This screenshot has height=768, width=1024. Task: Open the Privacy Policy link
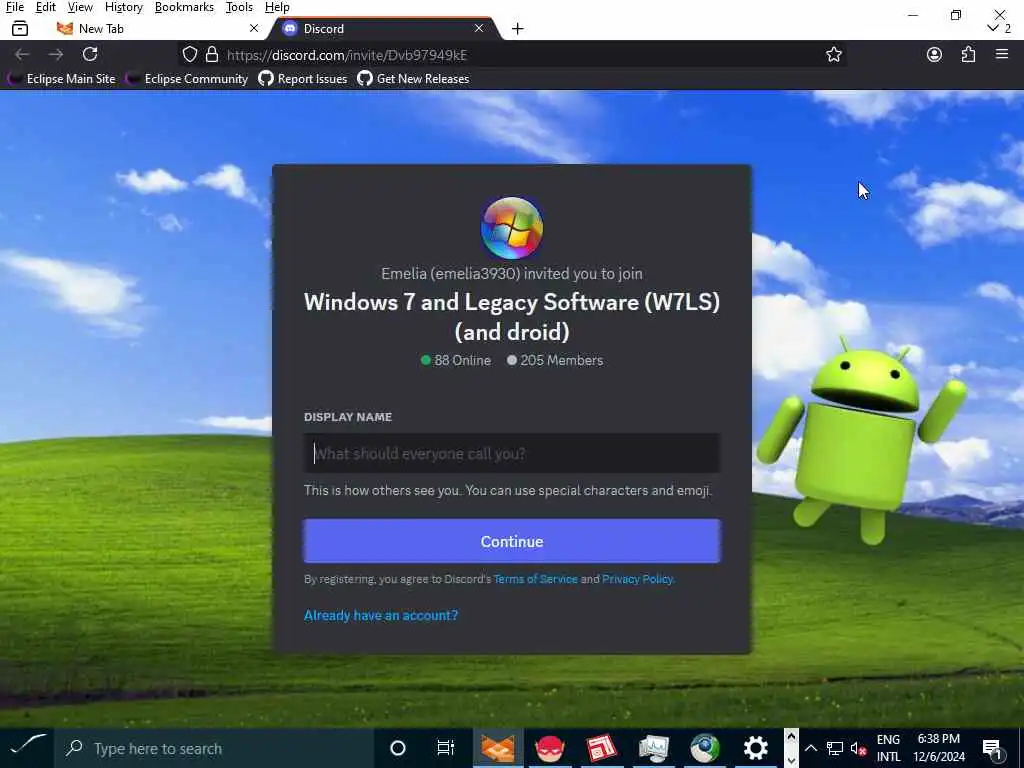pyautogui.click(x=637, y=579)
